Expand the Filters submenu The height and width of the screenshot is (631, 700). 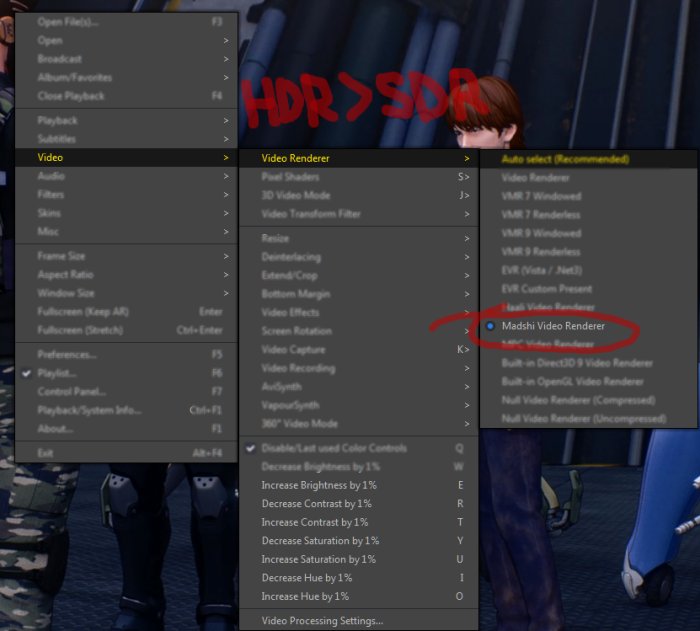[x=126, y=194]
